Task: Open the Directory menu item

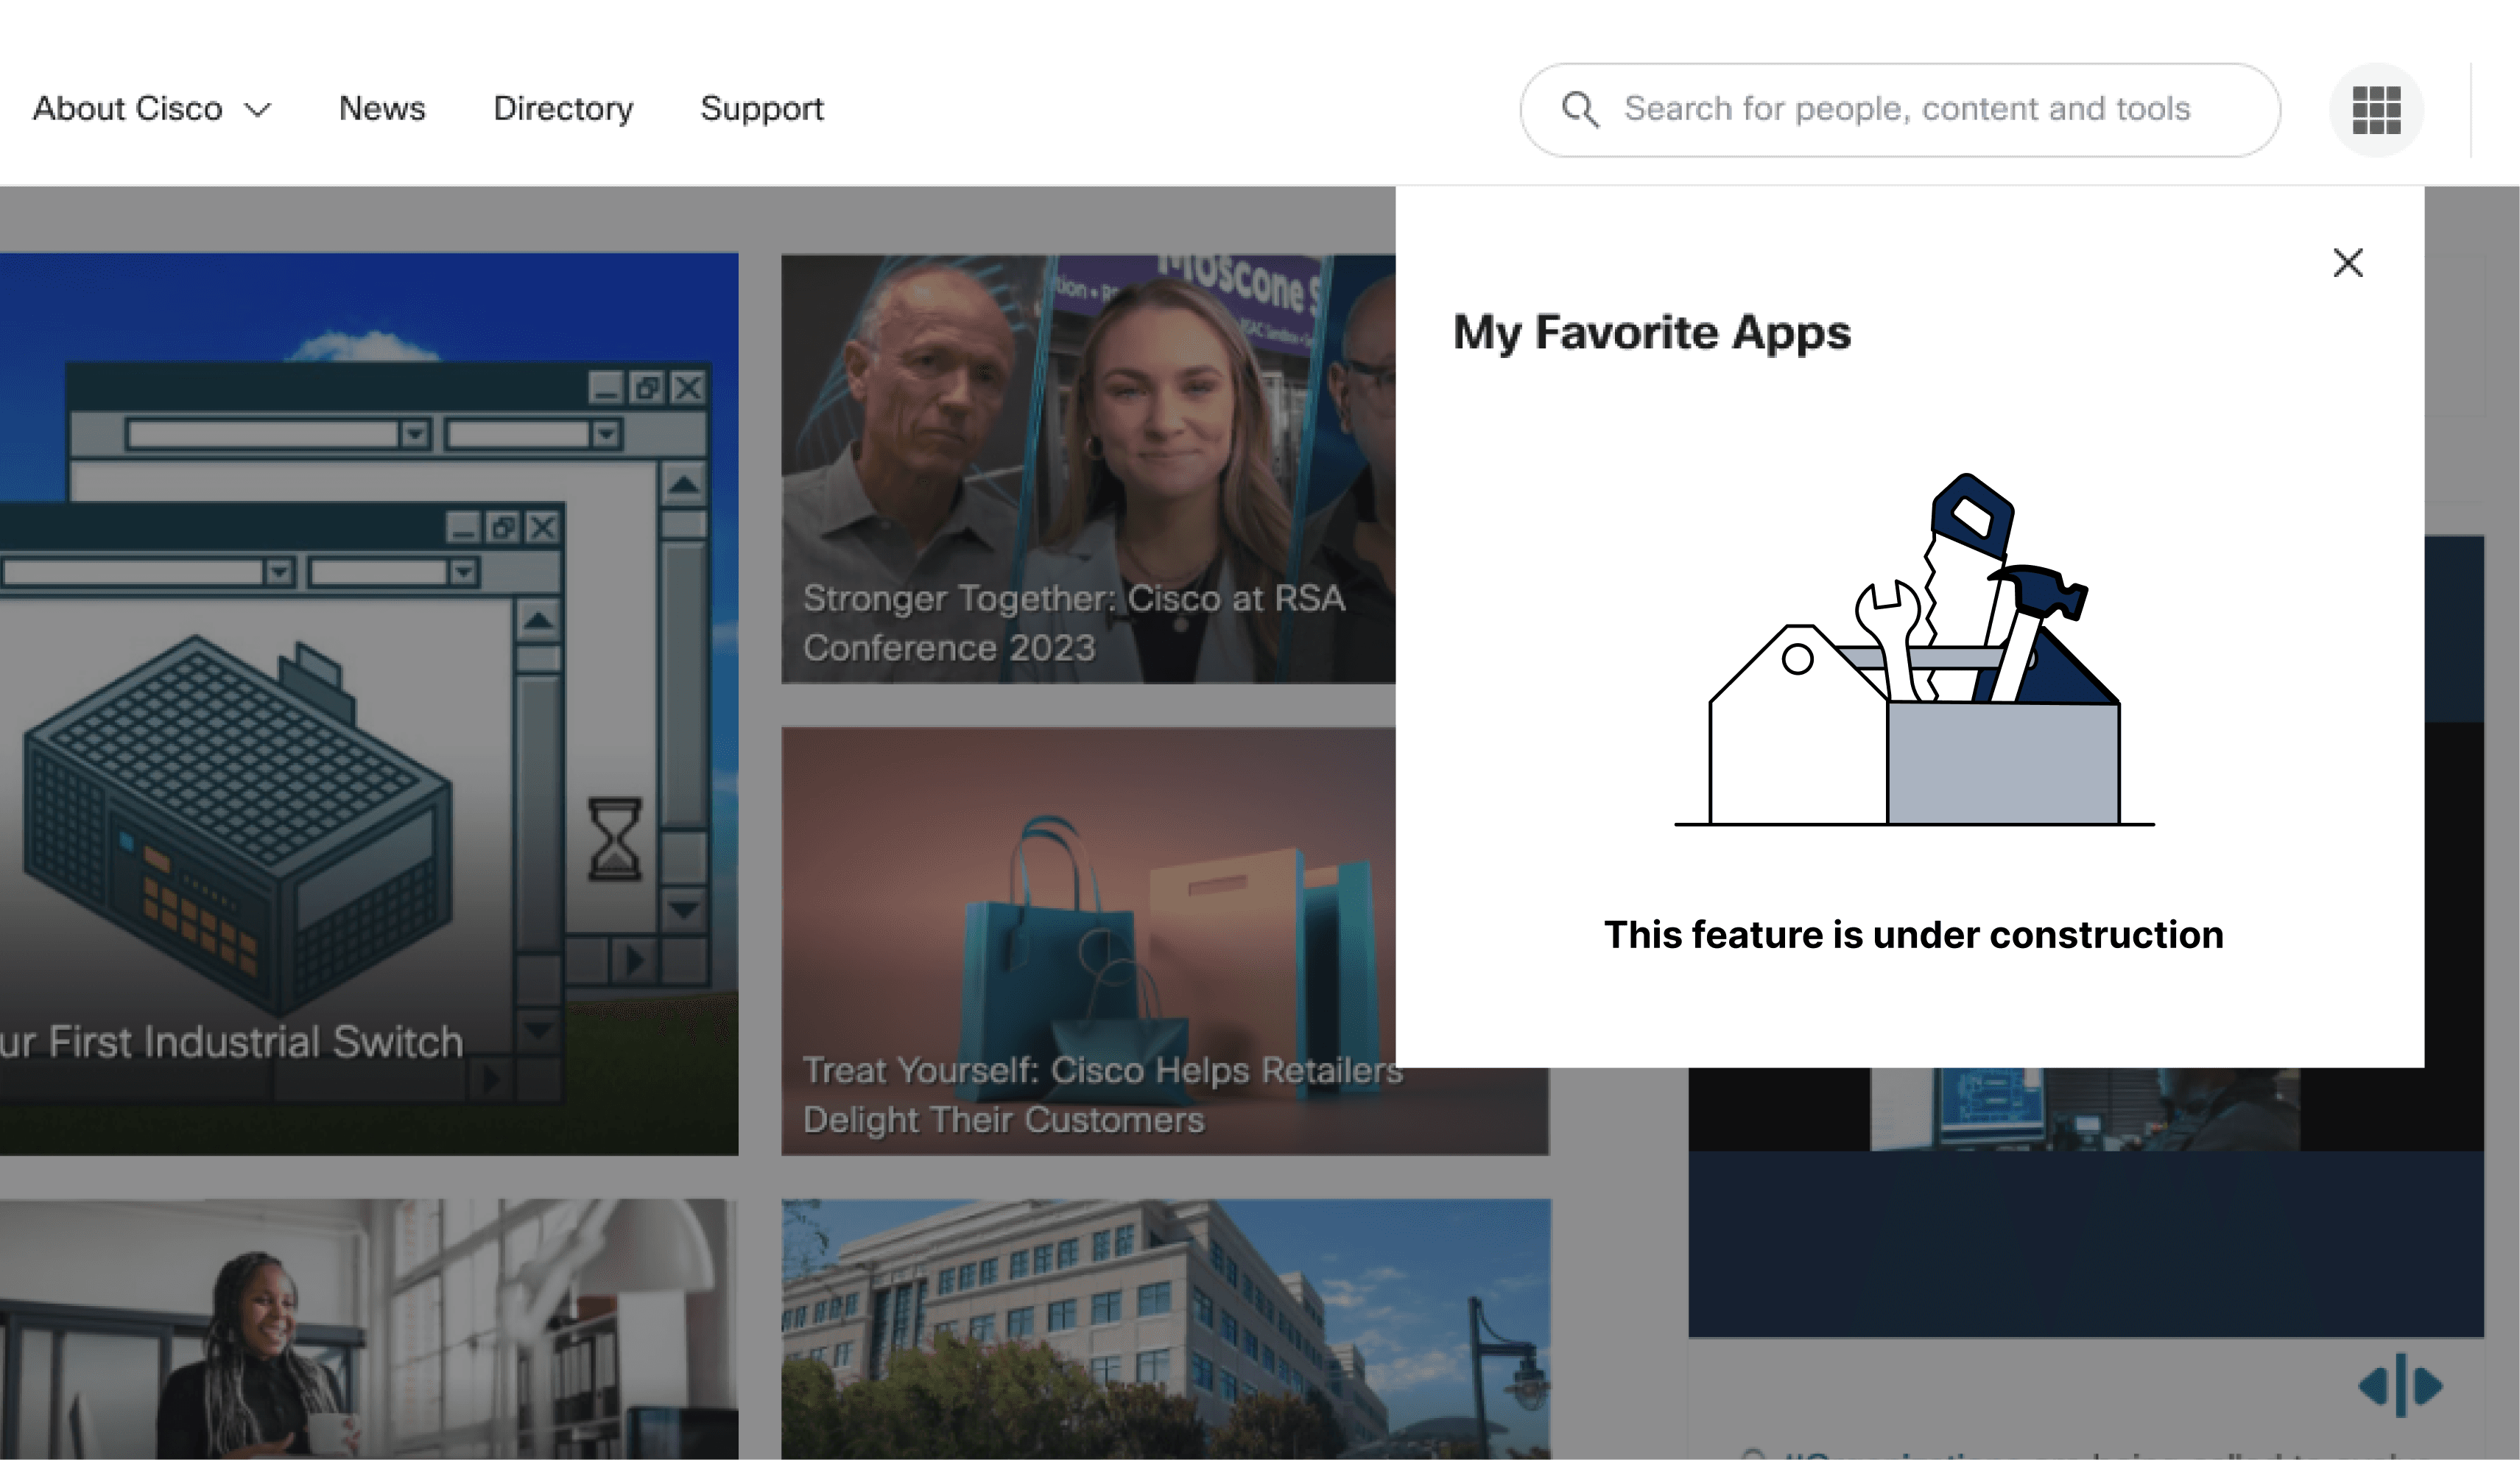Action: (x=563, y=108)
